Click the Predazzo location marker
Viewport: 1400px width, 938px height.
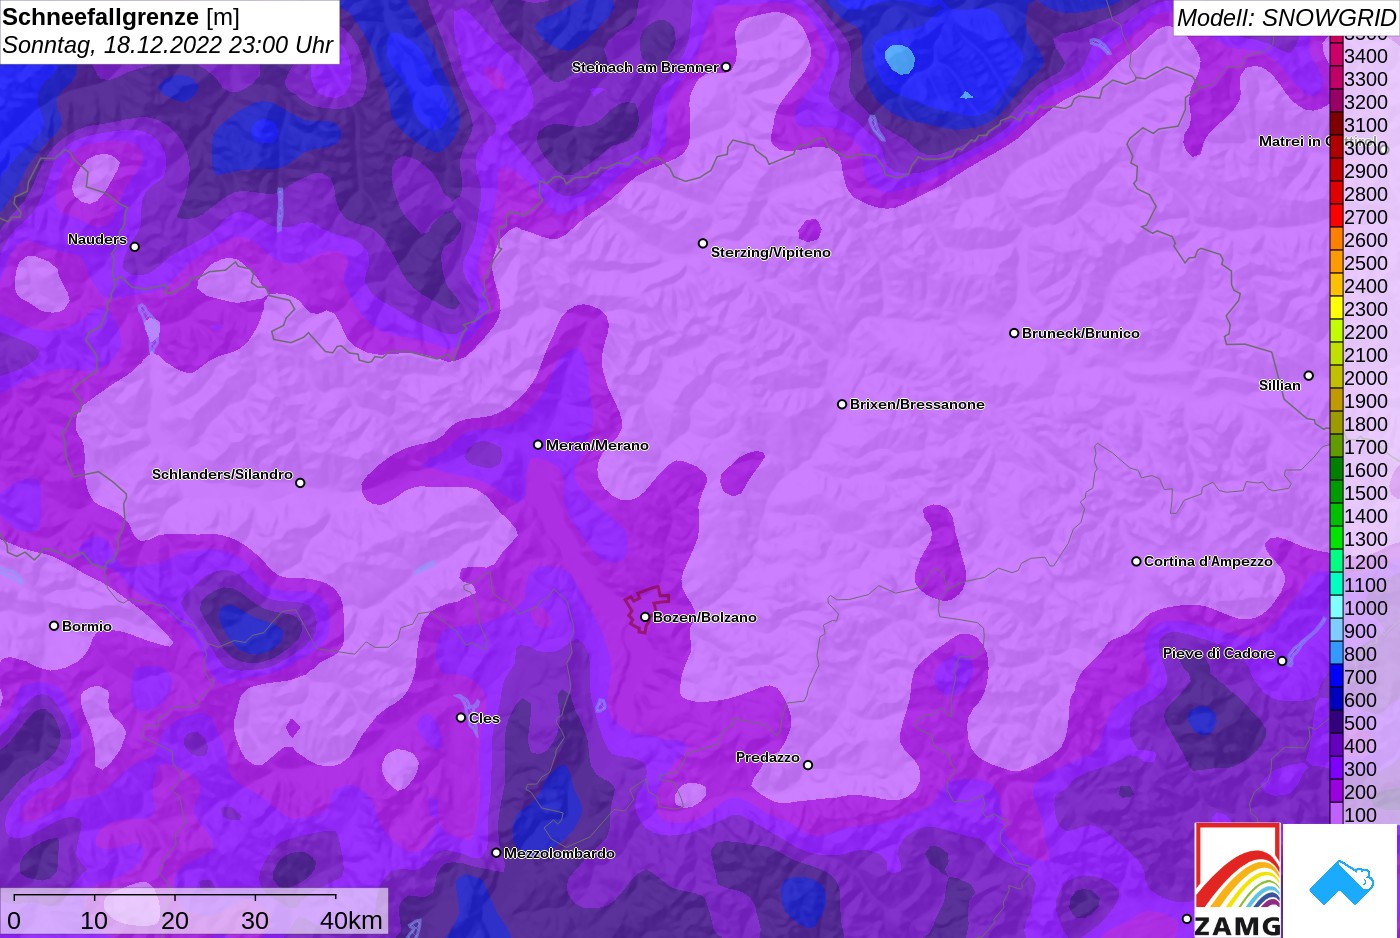tap(808, 765)
